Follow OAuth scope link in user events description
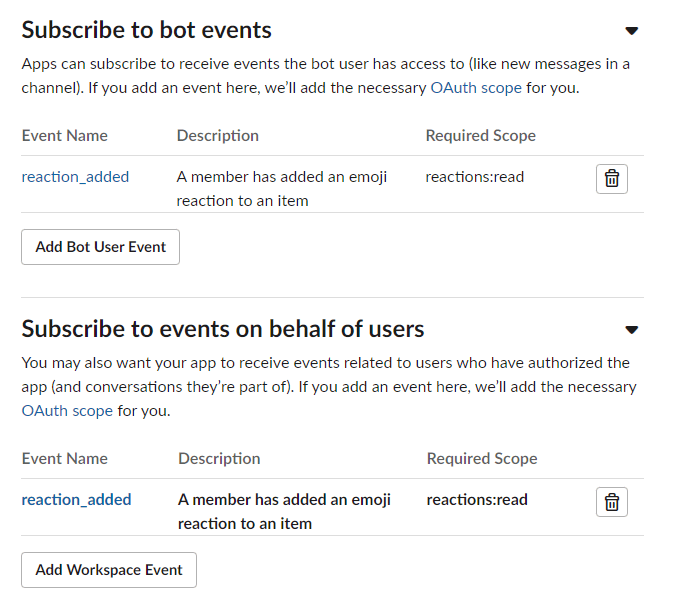 pos(67,411)
